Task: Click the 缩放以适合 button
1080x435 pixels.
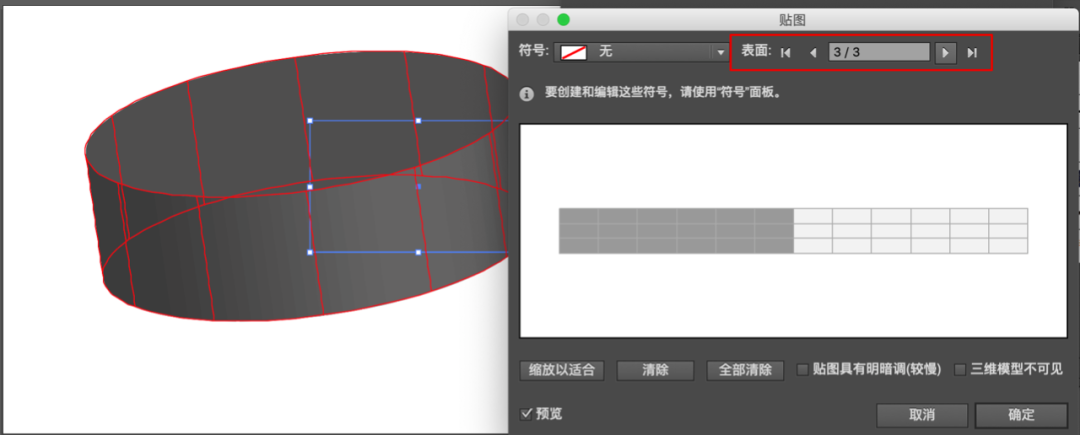Action: 561,370
